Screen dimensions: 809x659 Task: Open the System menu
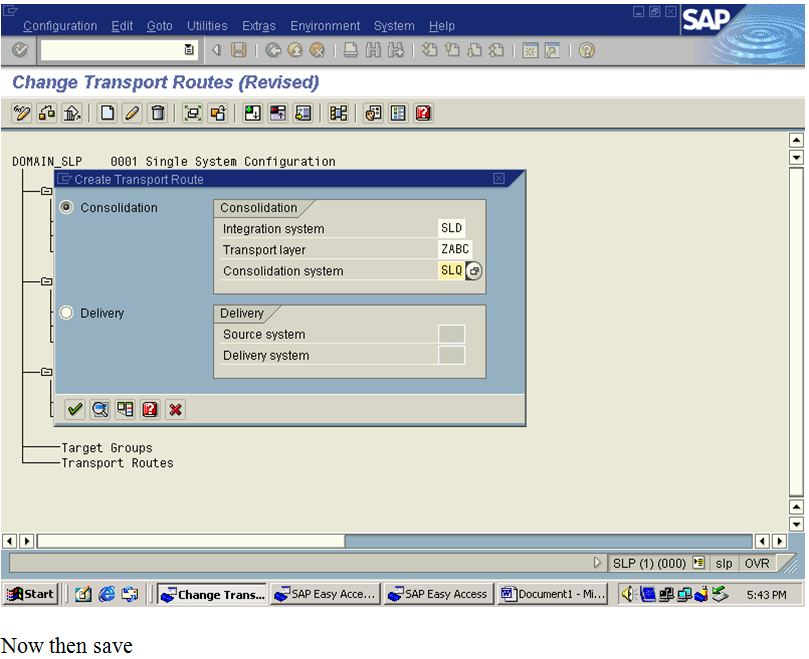coord(394,26)
